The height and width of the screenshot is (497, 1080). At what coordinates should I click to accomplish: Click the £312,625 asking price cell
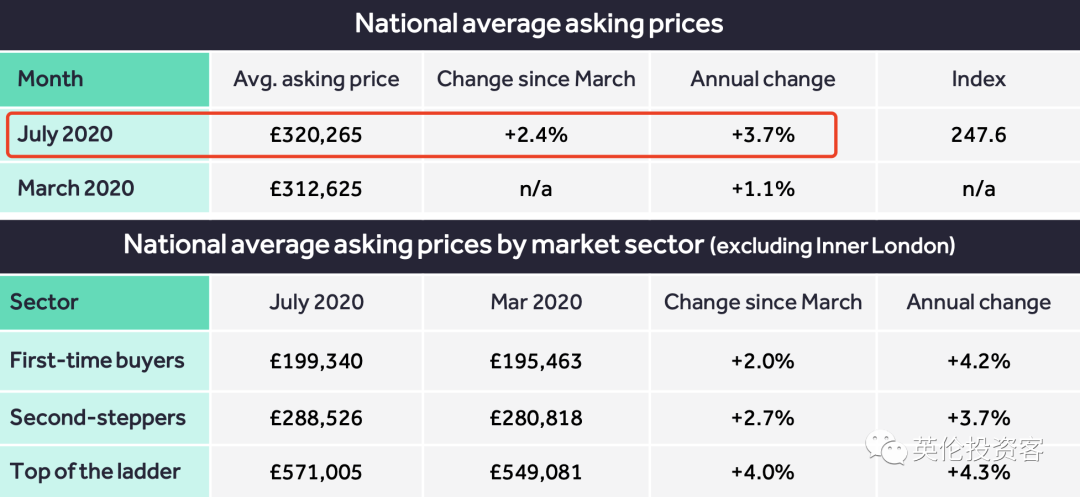tap(316, 188)
